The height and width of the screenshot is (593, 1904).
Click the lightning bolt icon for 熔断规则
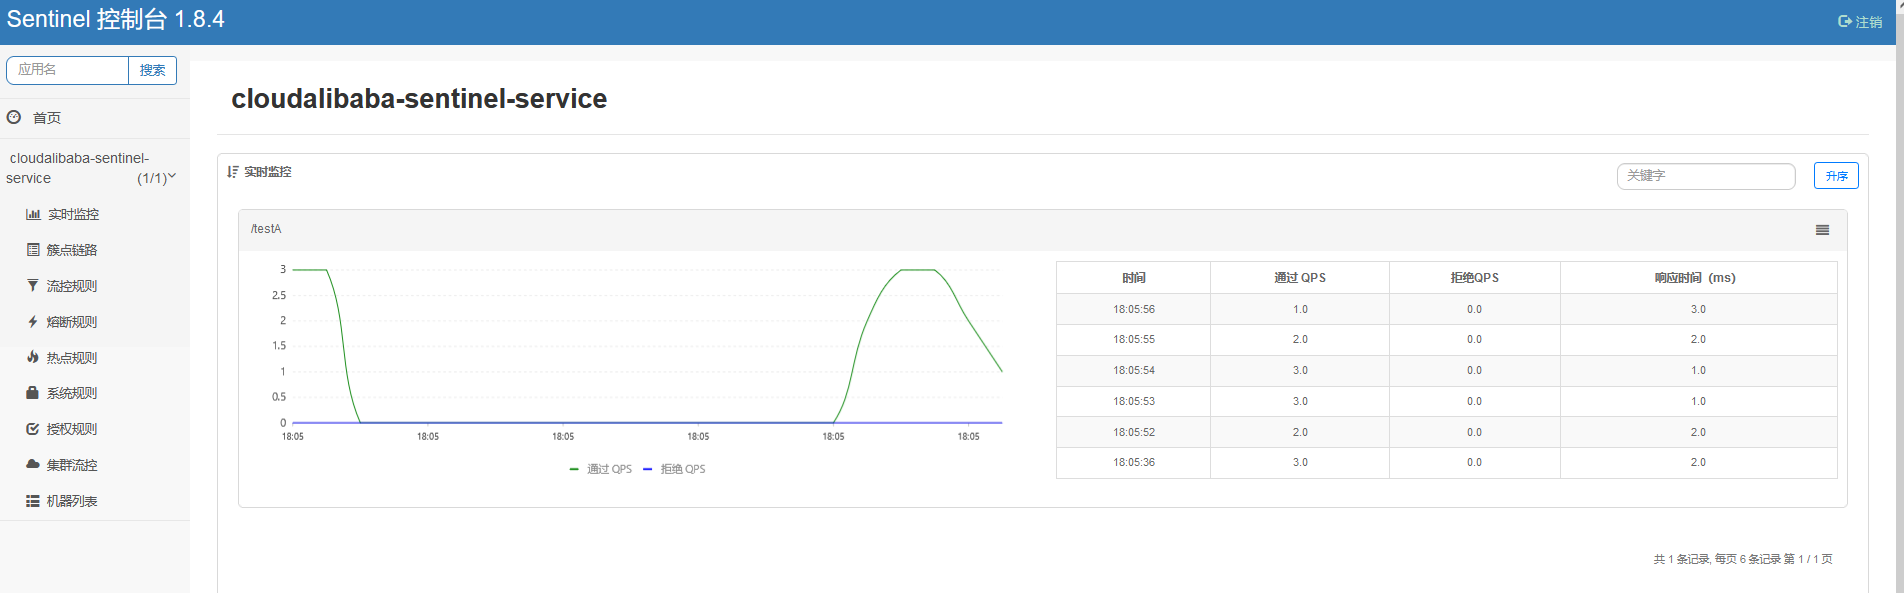pos(33,322)
